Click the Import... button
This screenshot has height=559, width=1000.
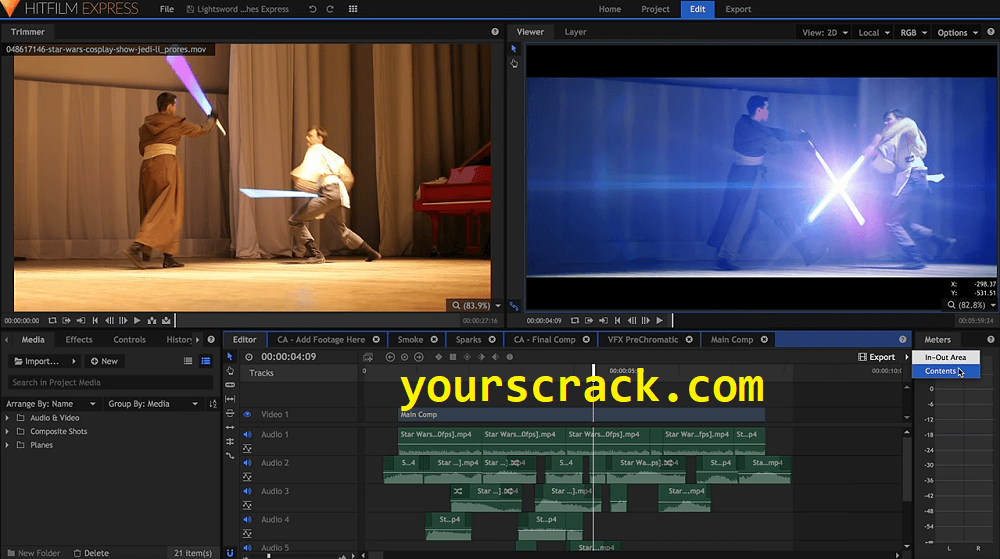coord(44,361)
